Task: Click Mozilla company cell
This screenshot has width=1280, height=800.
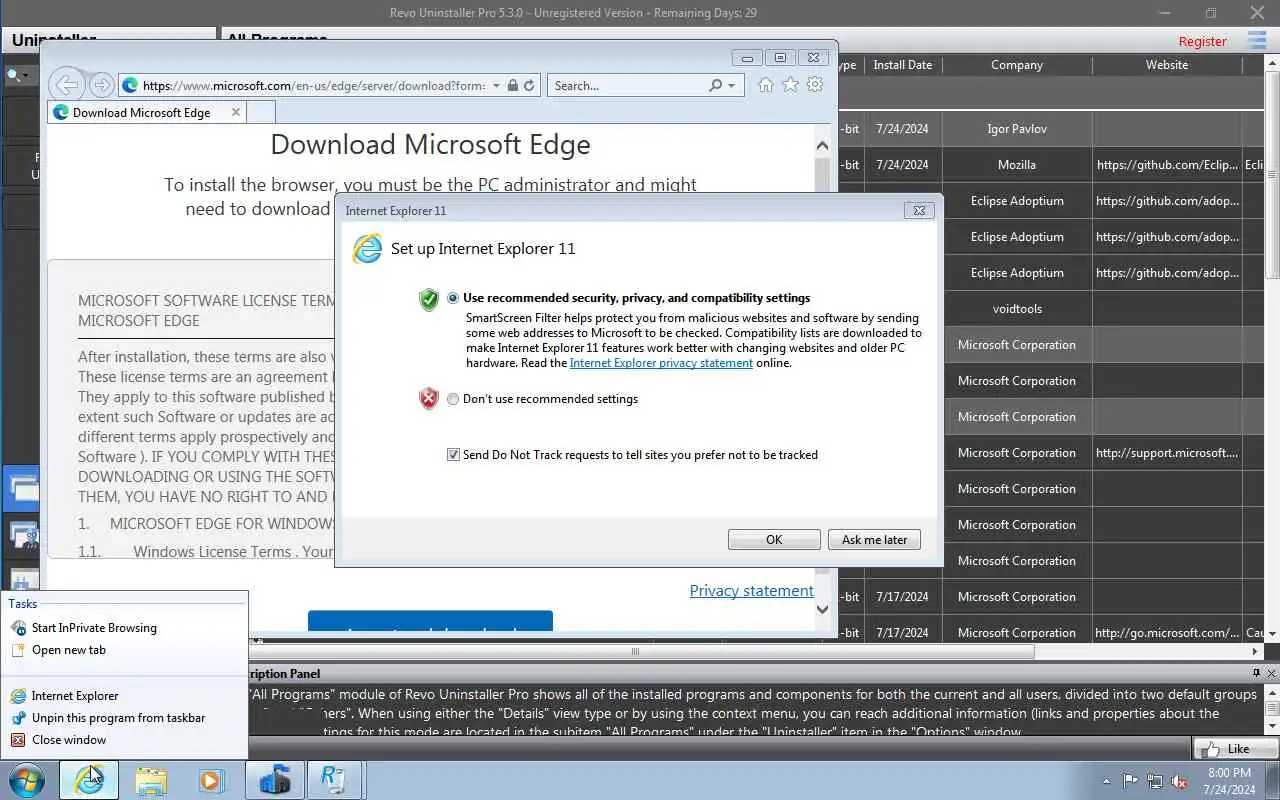Action: pos(1017,165)
